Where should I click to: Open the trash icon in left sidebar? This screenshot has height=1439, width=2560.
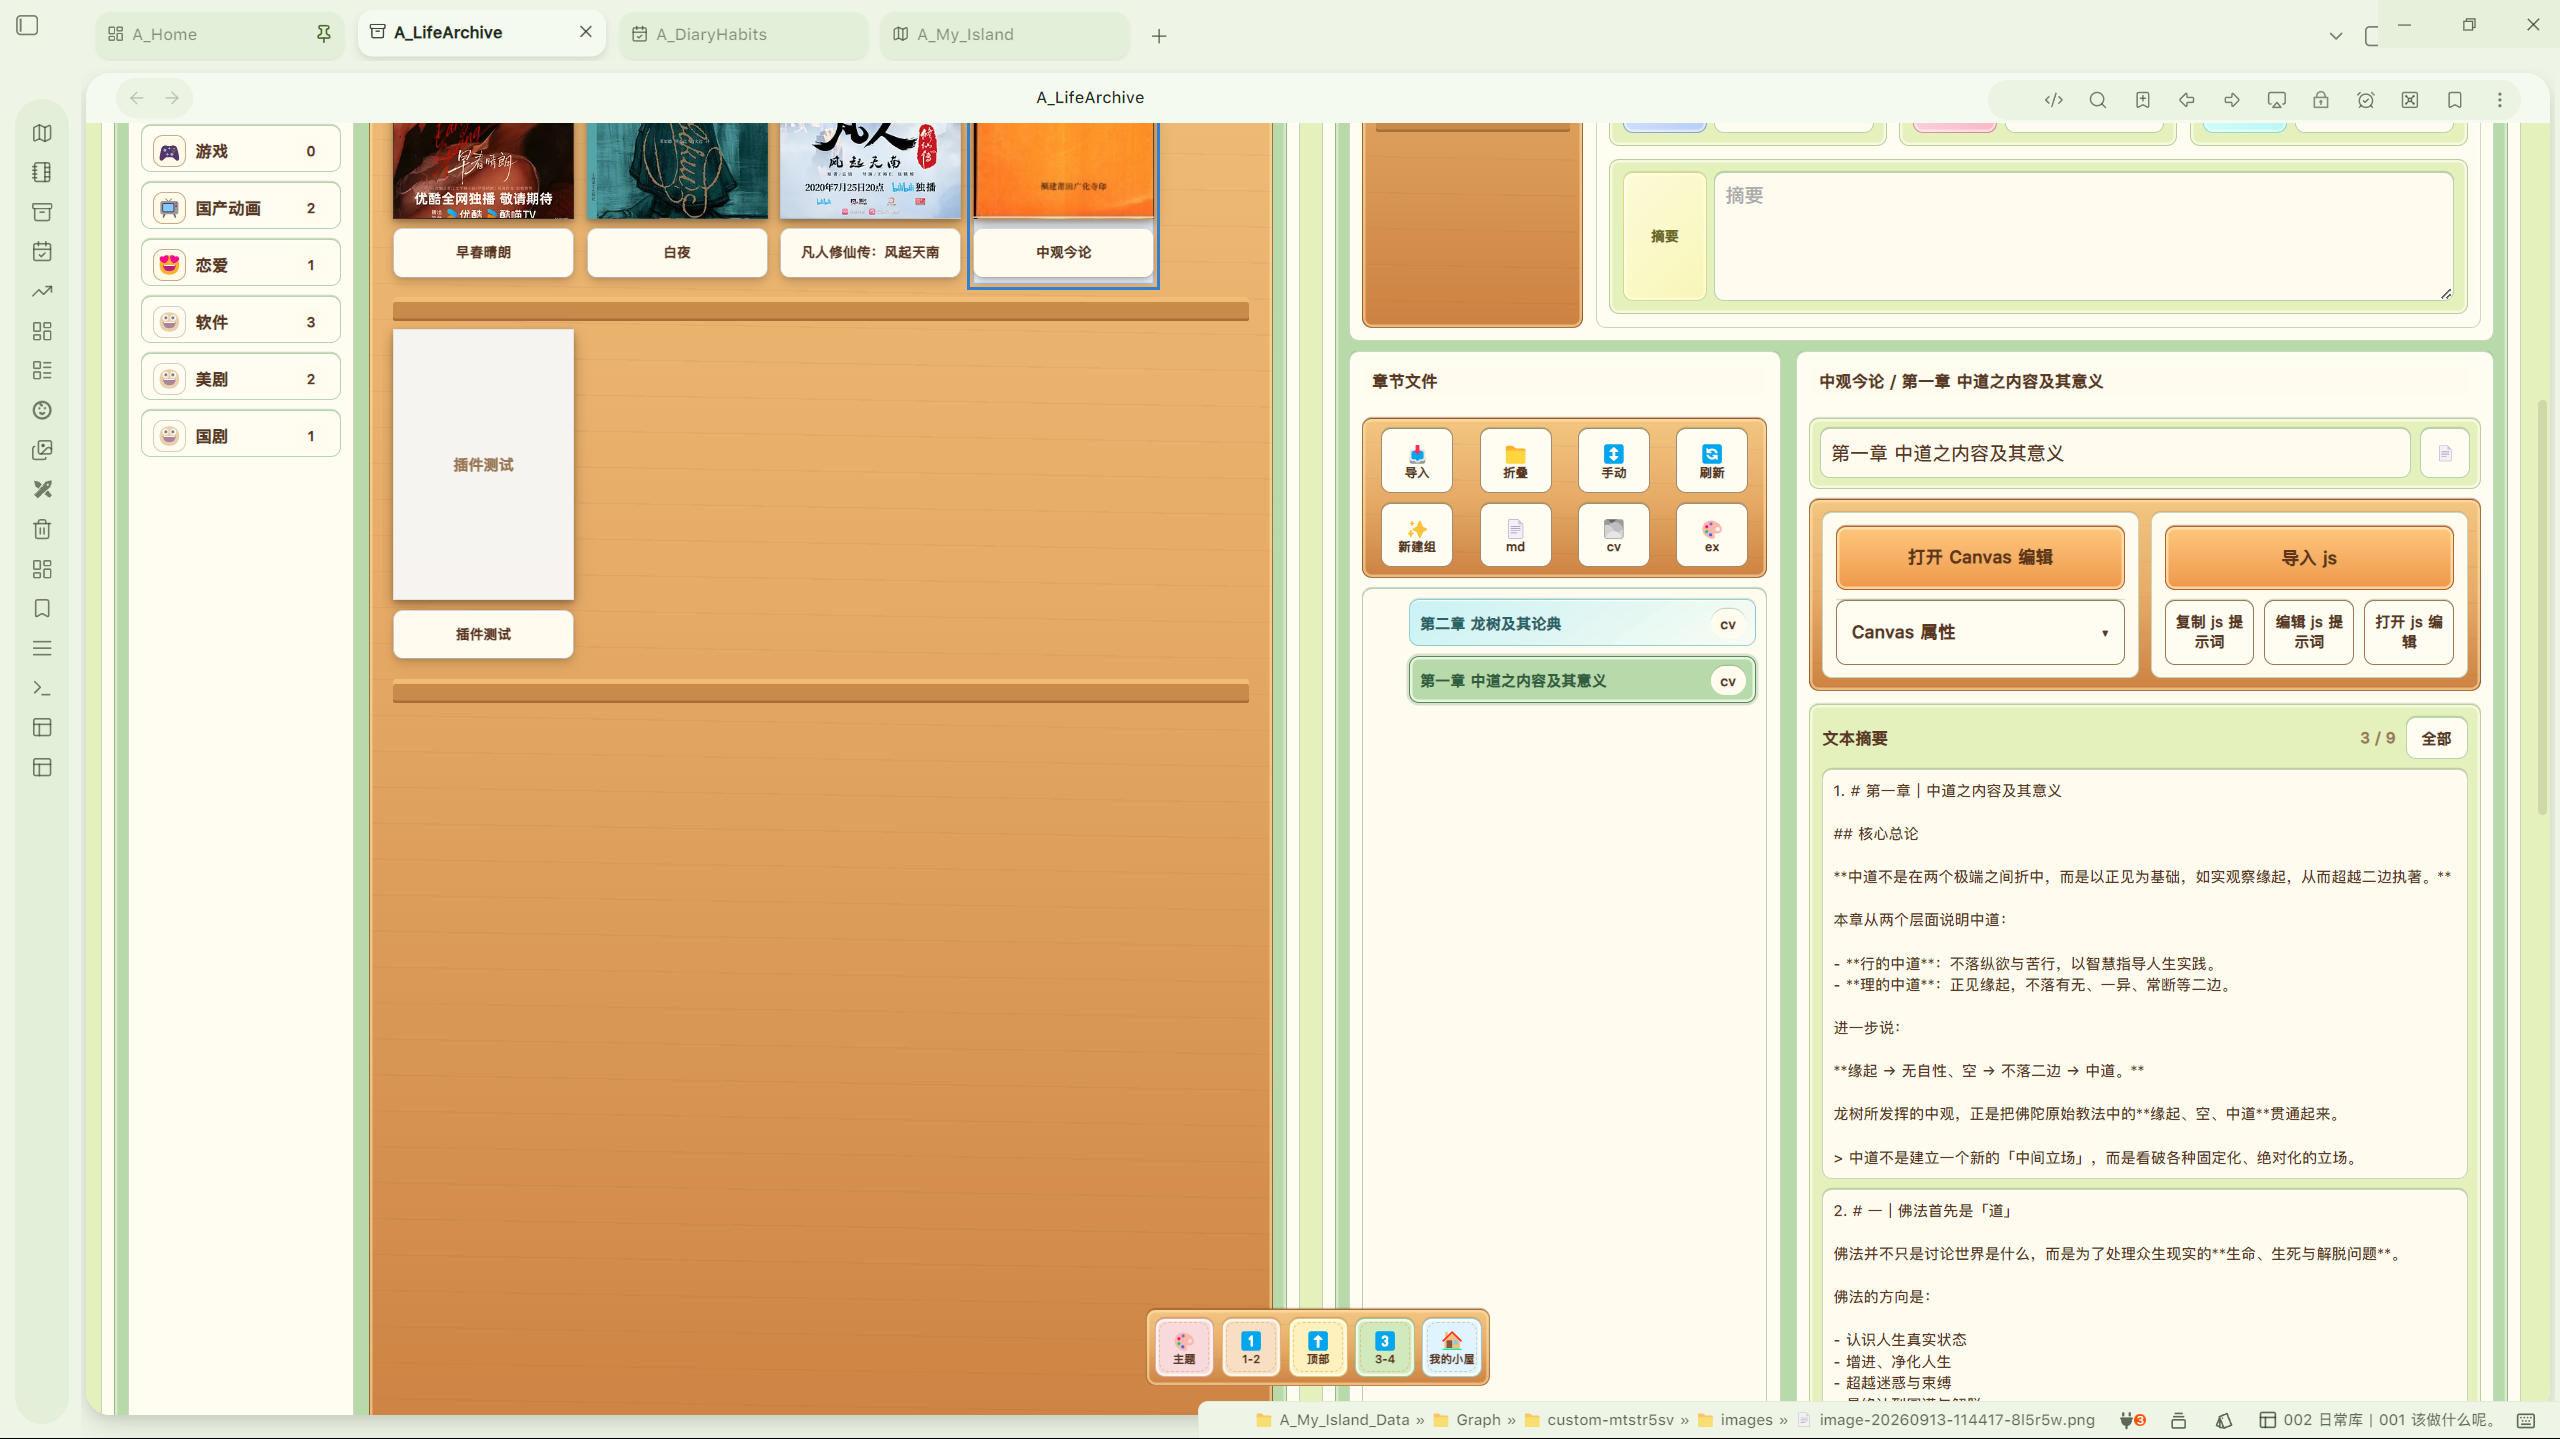(42, 529)
